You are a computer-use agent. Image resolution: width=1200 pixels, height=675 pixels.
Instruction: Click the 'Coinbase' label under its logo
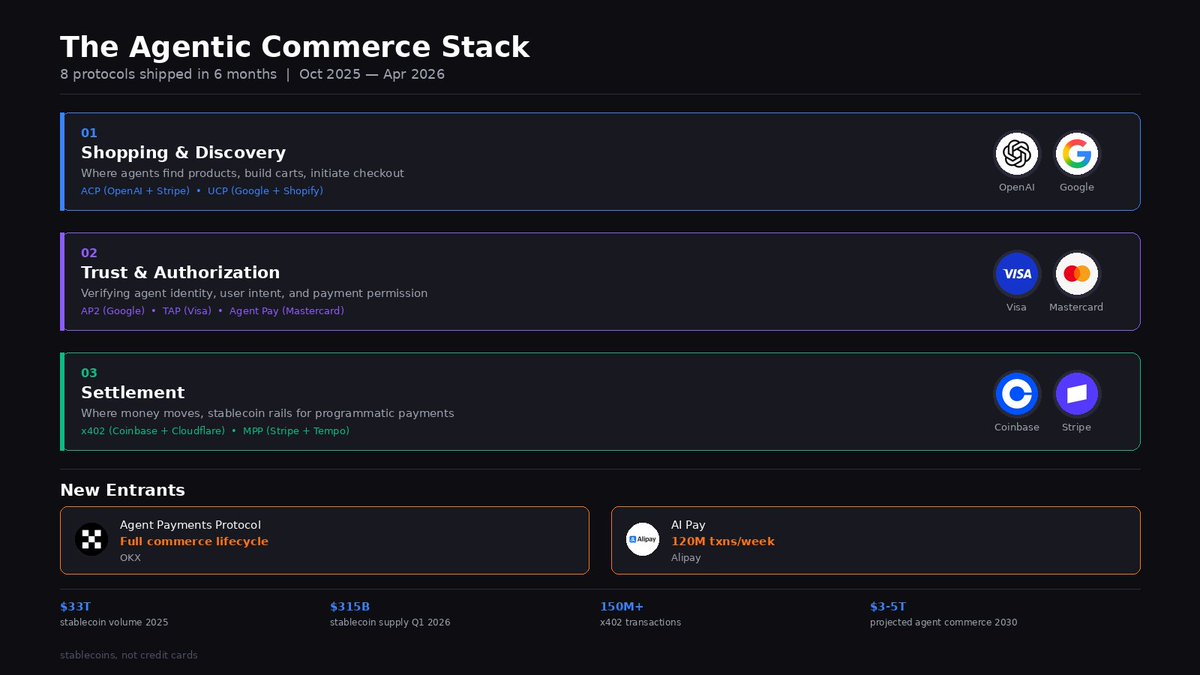tap(1016, 427)
